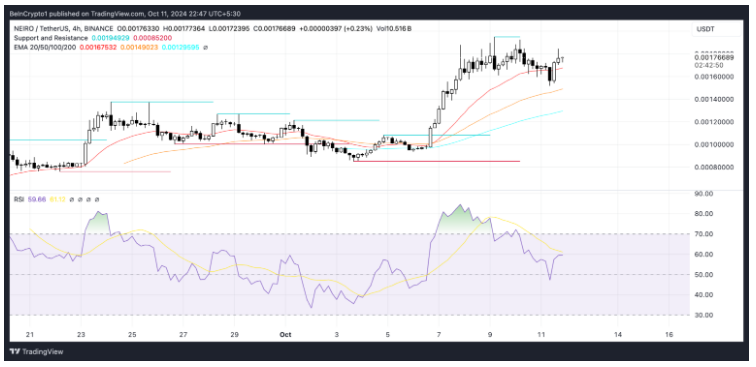Click the purple RSI value 59.66

[x=37, y=199]
